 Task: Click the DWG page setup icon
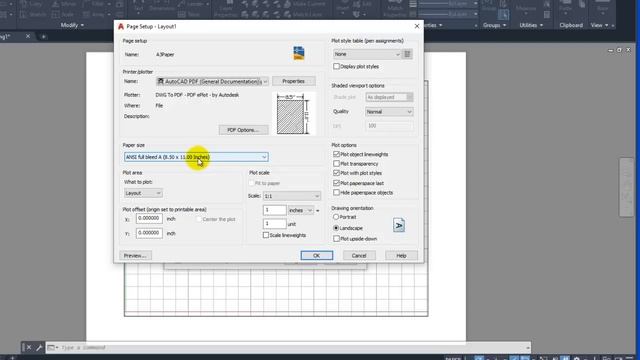(299, 53)
